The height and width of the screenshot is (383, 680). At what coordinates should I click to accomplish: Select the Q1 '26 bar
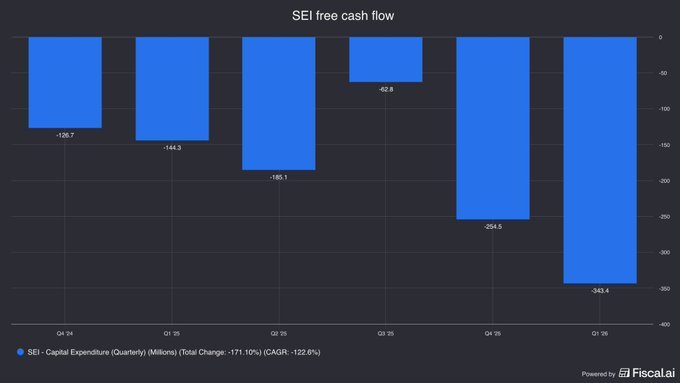click(x=600, y=160)
